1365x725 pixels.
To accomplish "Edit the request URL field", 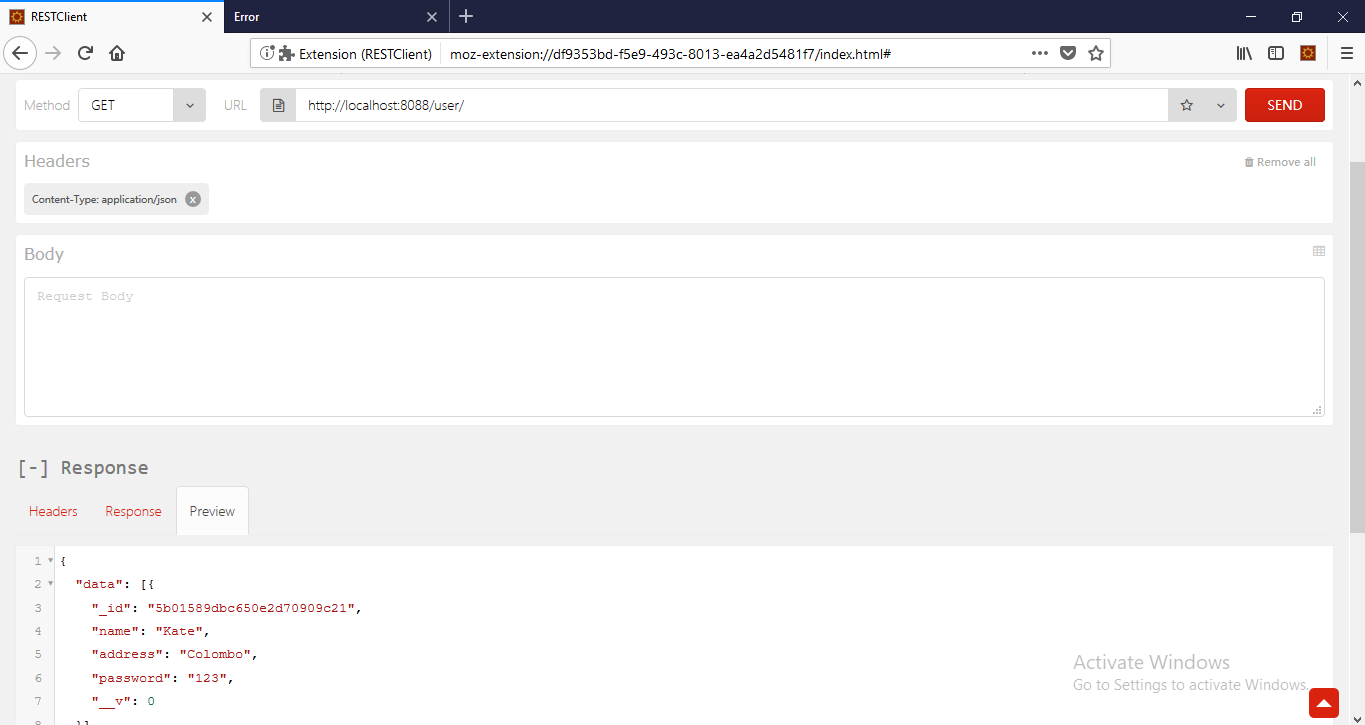I will click(731, 105).
